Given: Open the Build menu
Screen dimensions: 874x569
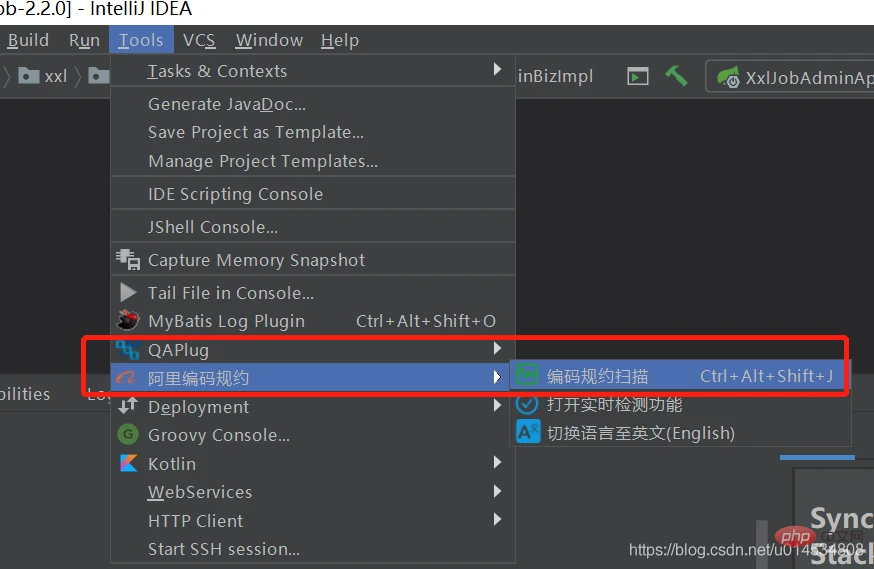Looking at the screenshot, I should 28,40.
